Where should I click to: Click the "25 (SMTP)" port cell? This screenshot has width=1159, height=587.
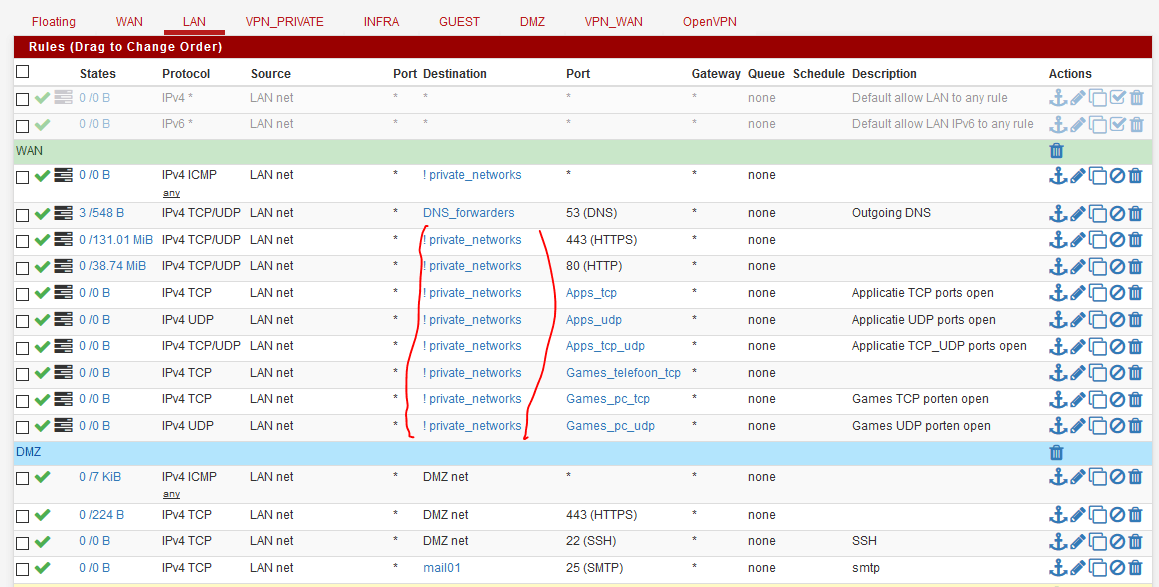click(594, 568)
